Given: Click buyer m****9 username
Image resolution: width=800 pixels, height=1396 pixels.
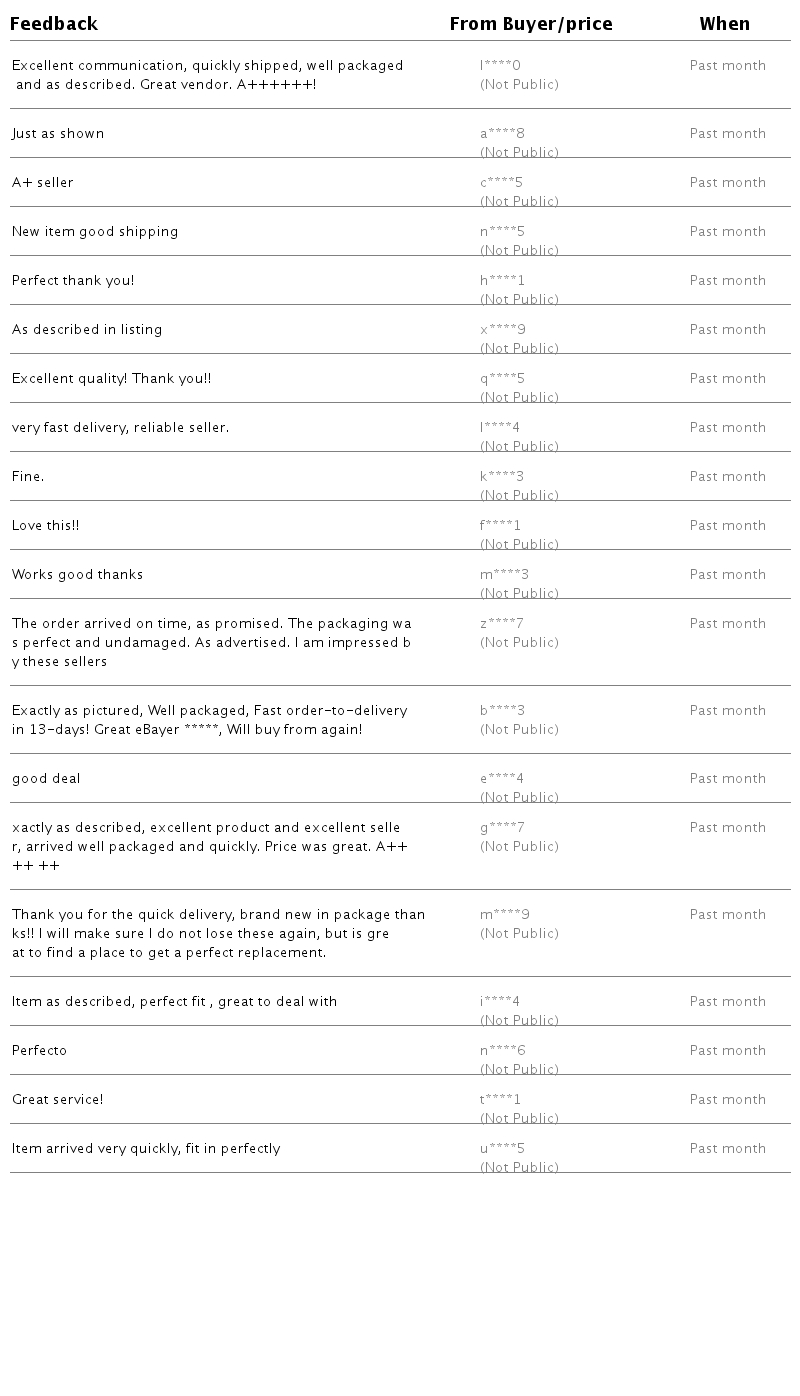Looking at the screenshot, I should coord(504,915).
